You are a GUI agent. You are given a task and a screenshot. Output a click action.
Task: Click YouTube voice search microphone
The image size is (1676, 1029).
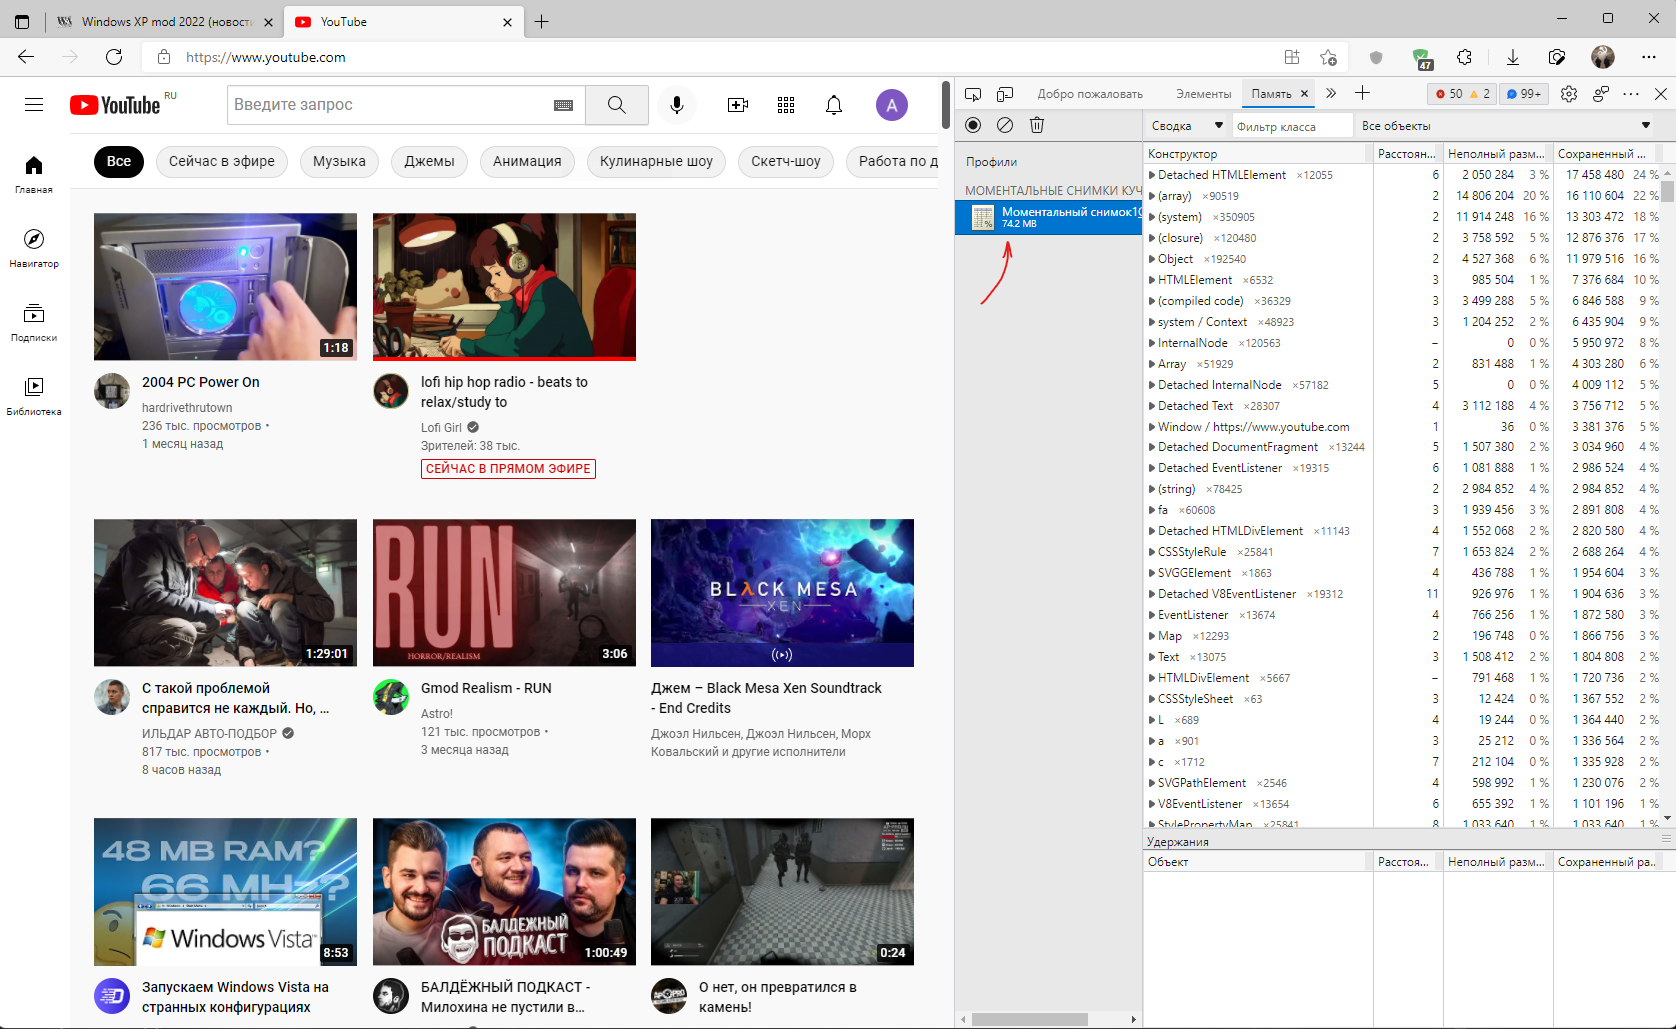[x=677, y=105]
